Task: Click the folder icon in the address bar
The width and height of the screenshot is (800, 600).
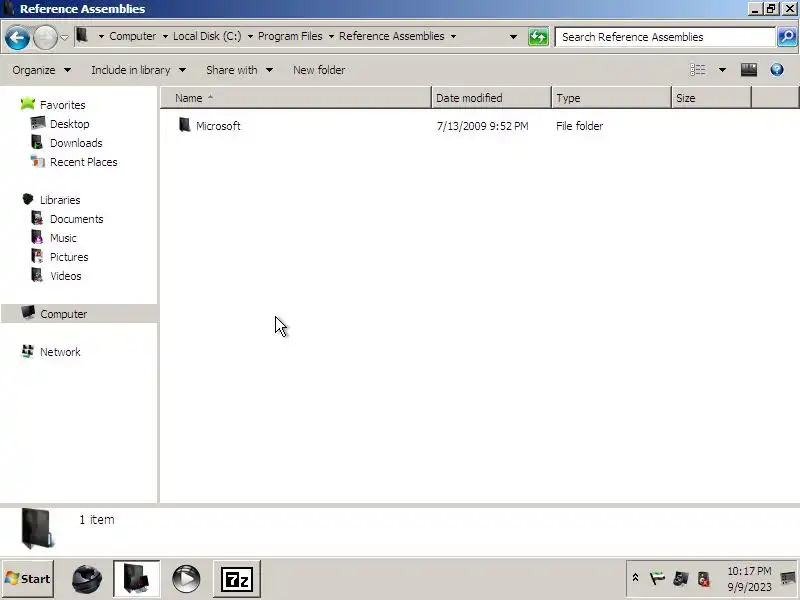Action: (82, 36)
